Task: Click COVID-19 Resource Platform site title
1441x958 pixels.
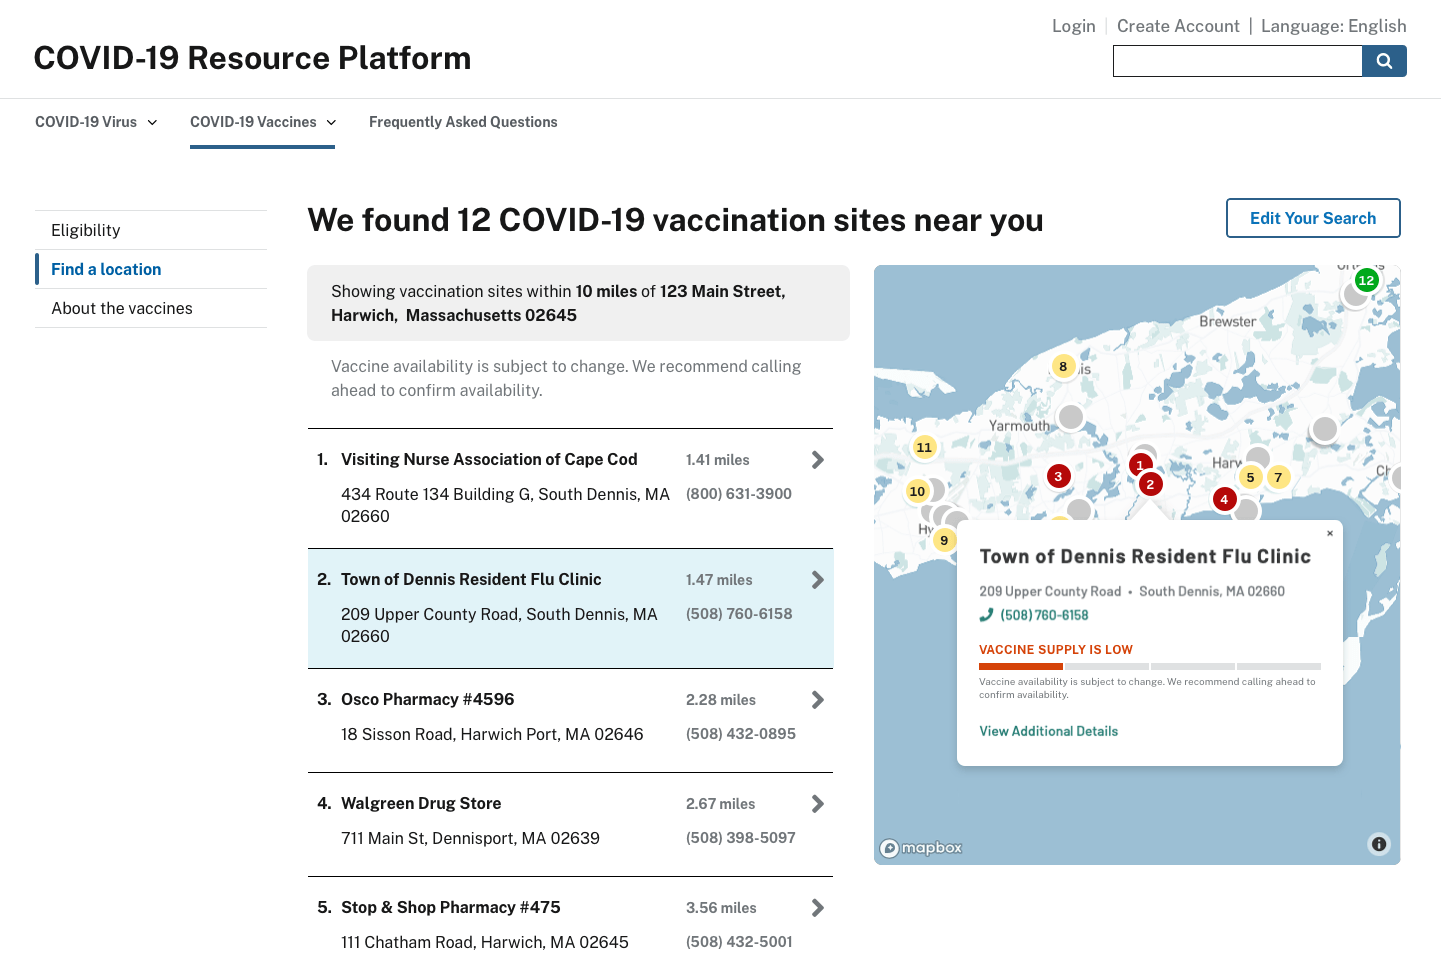Action: pyautogui.click(x=252, y=58)
